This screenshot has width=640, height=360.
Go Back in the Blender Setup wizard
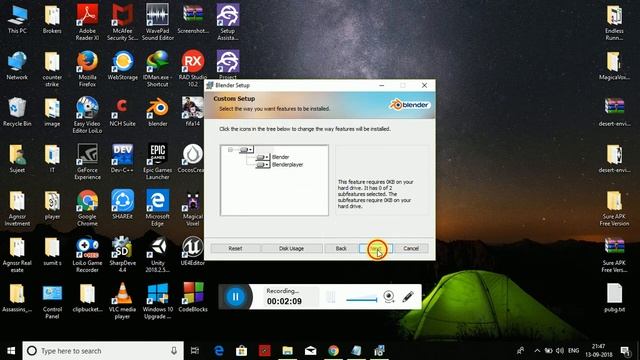[341, 248]
